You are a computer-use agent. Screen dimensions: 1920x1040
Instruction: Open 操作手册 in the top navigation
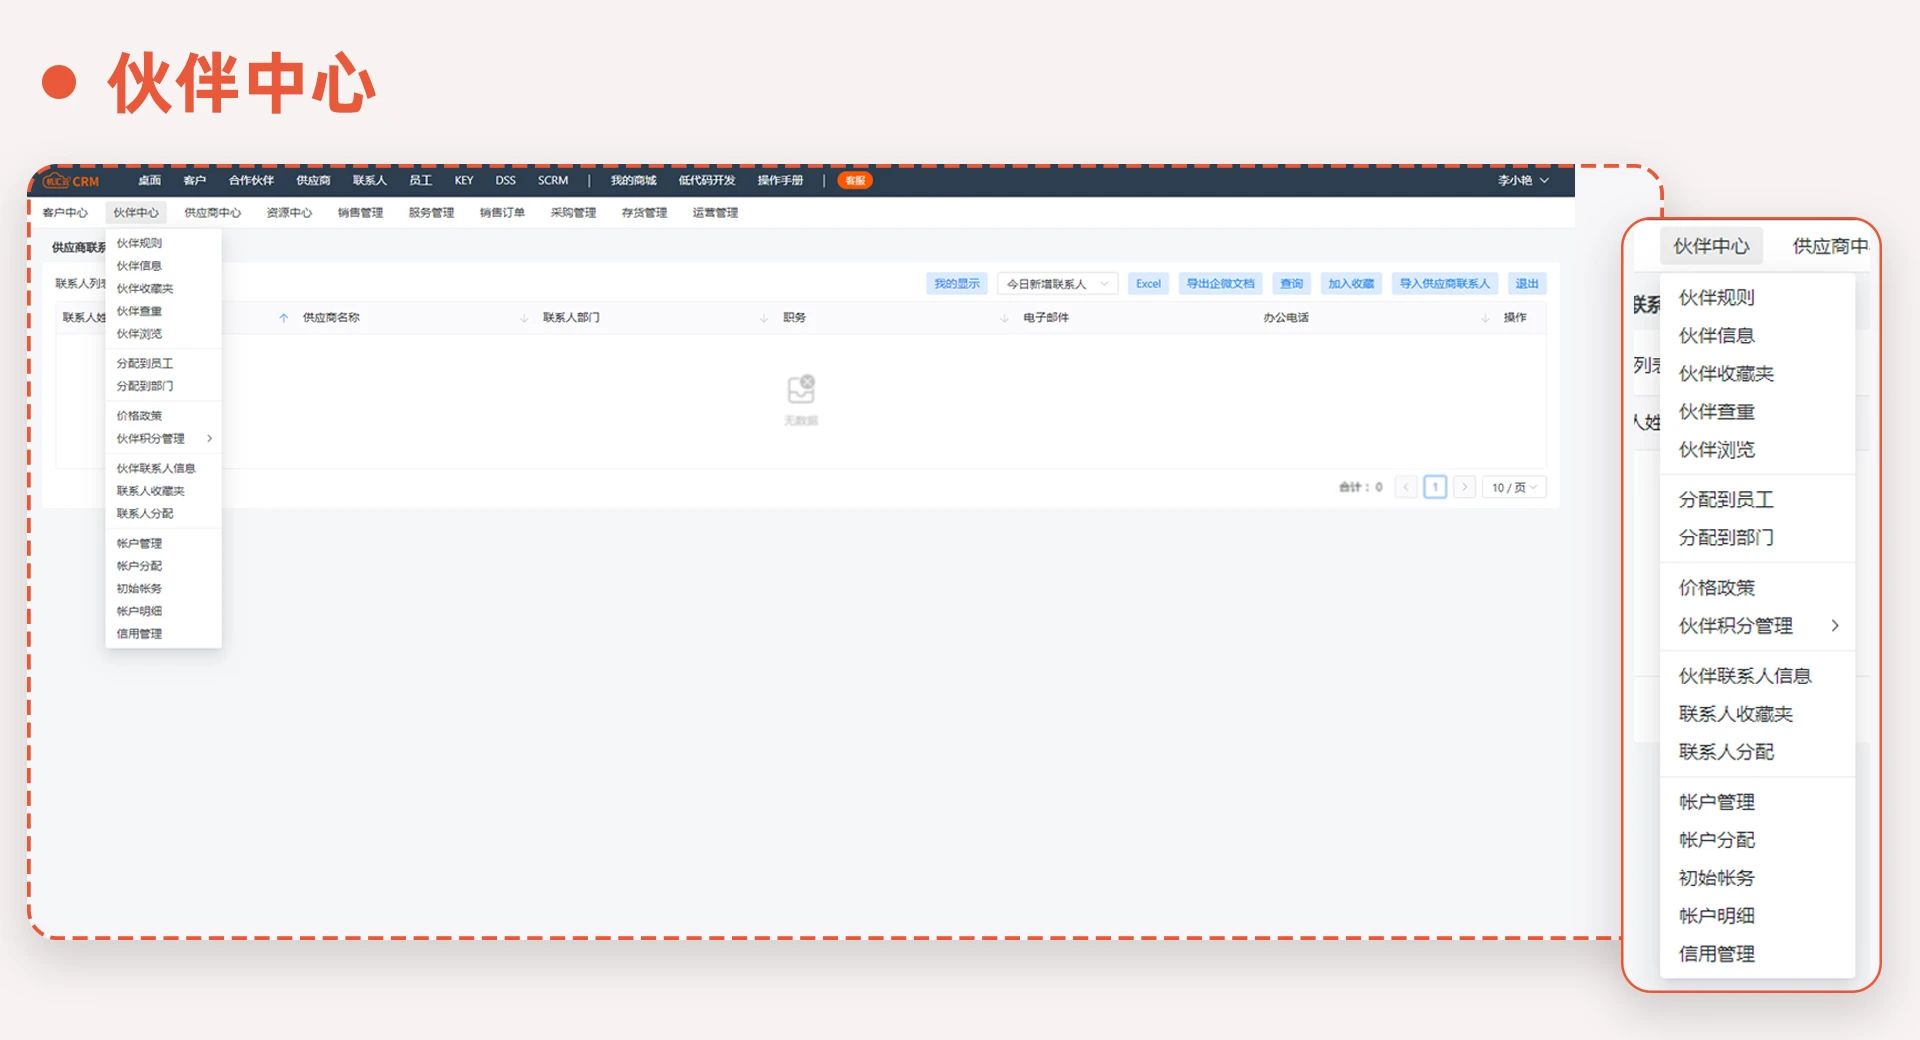780,181
